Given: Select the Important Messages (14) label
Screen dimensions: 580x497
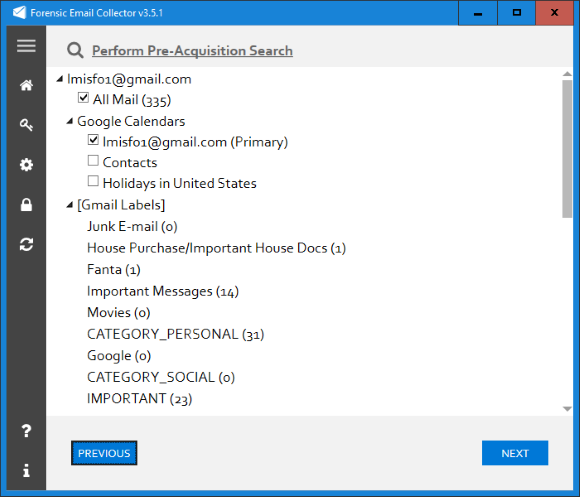Looking at the screenshot, I should (x=163, y=291).
